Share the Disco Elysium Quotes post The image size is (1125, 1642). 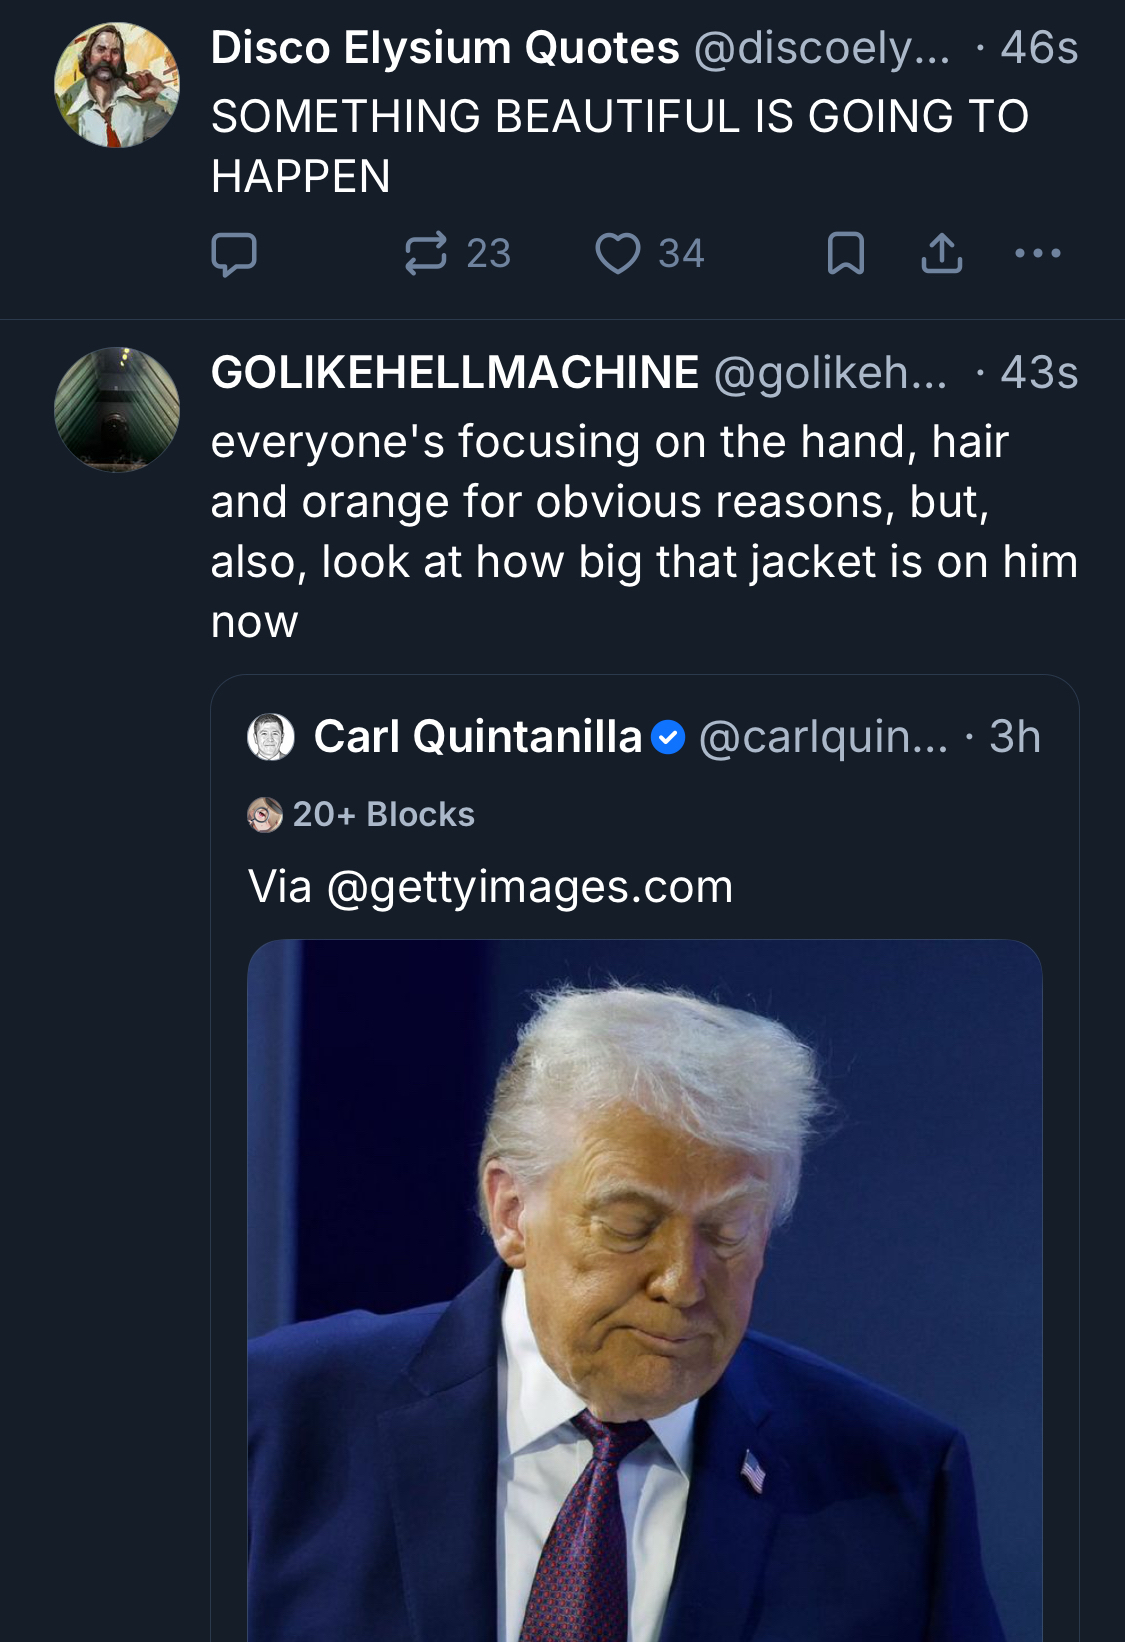click(x=941, y=254)
